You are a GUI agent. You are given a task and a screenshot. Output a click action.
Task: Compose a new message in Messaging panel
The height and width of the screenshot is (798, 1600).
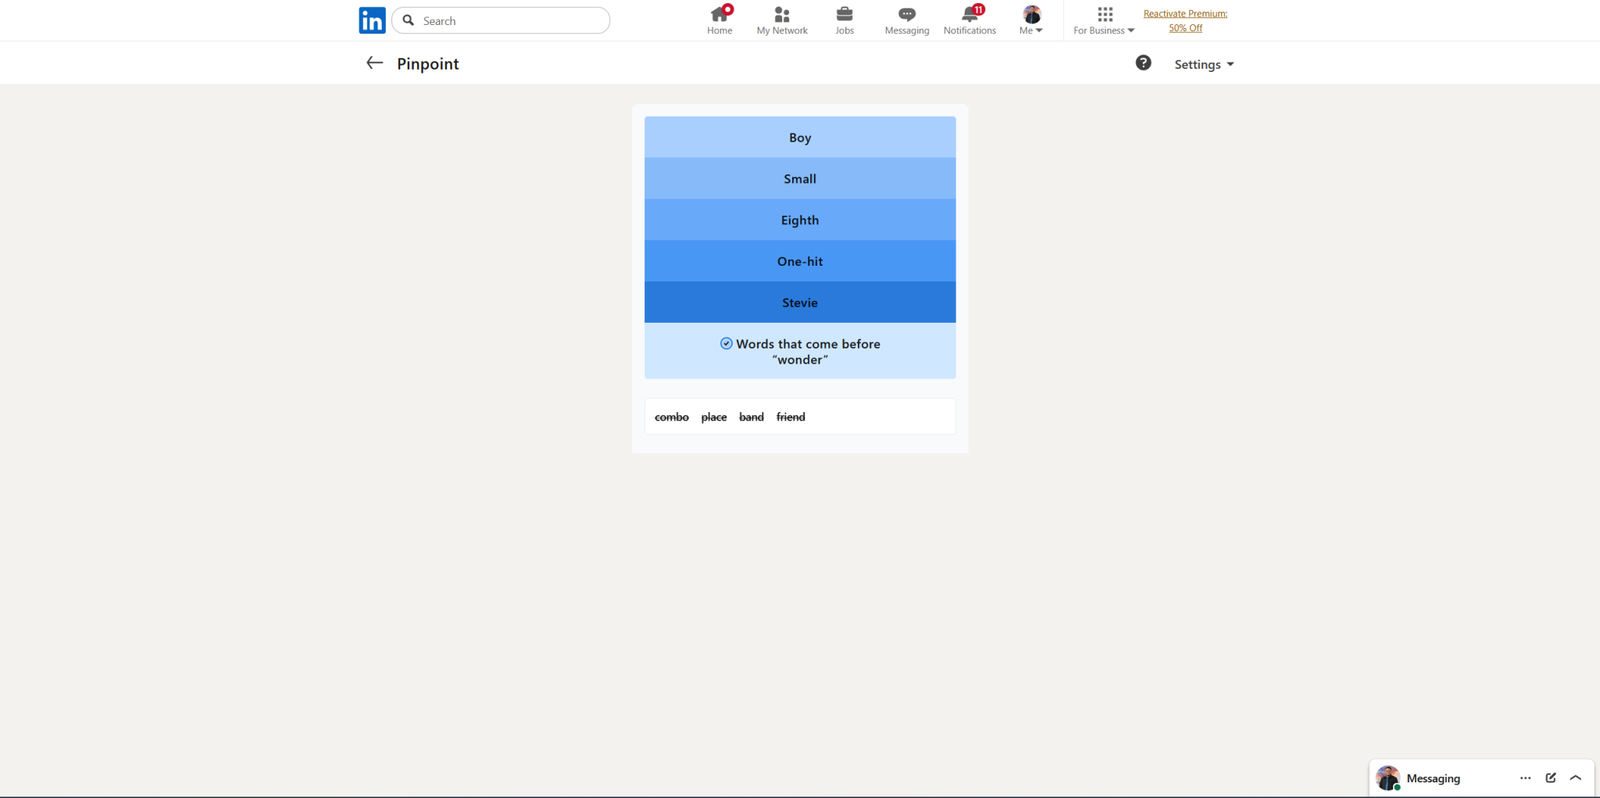pos(1551,778)
